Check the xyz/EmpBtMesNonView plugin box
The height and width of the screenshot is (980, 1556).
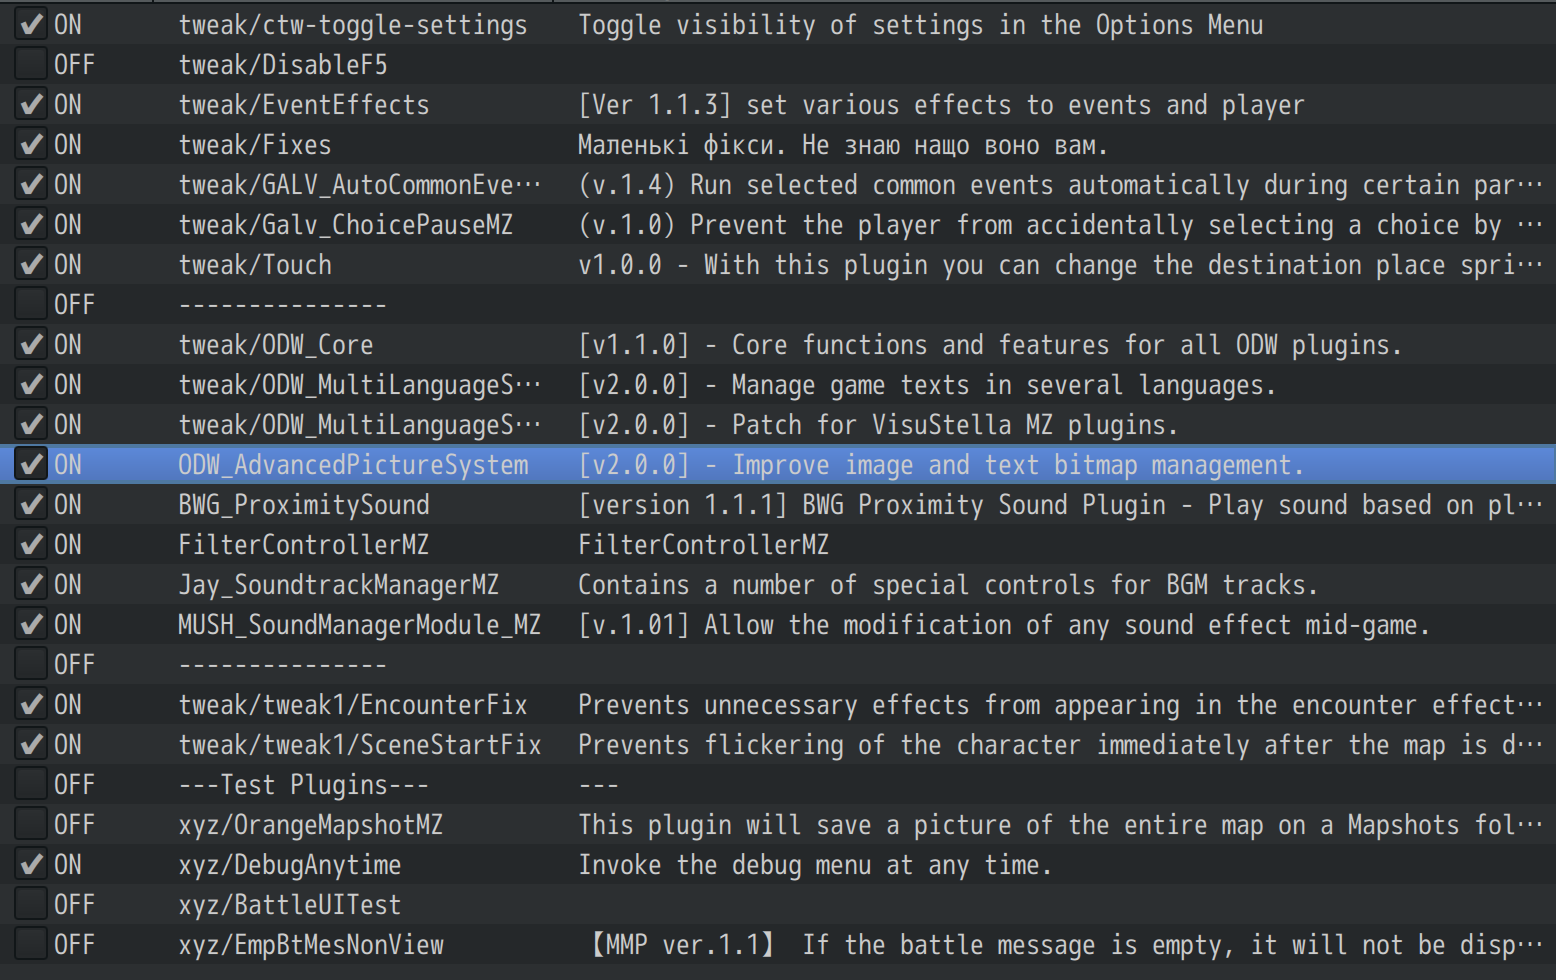[31, 944]
